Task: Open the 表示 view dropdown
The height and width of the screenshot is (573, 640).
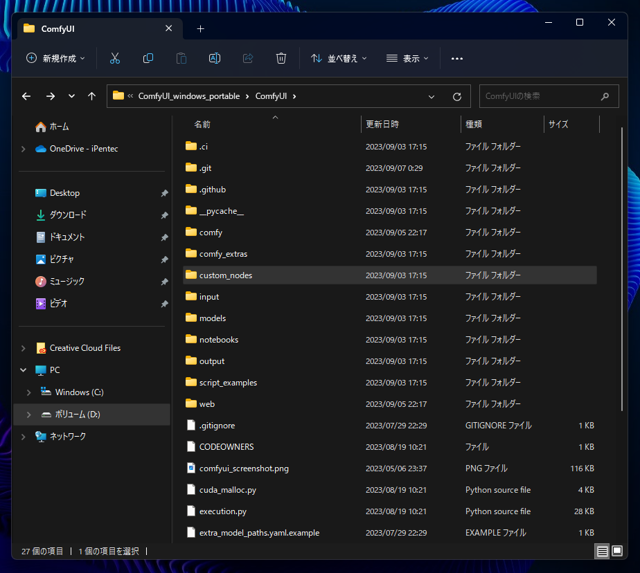Action: point(407,58)
